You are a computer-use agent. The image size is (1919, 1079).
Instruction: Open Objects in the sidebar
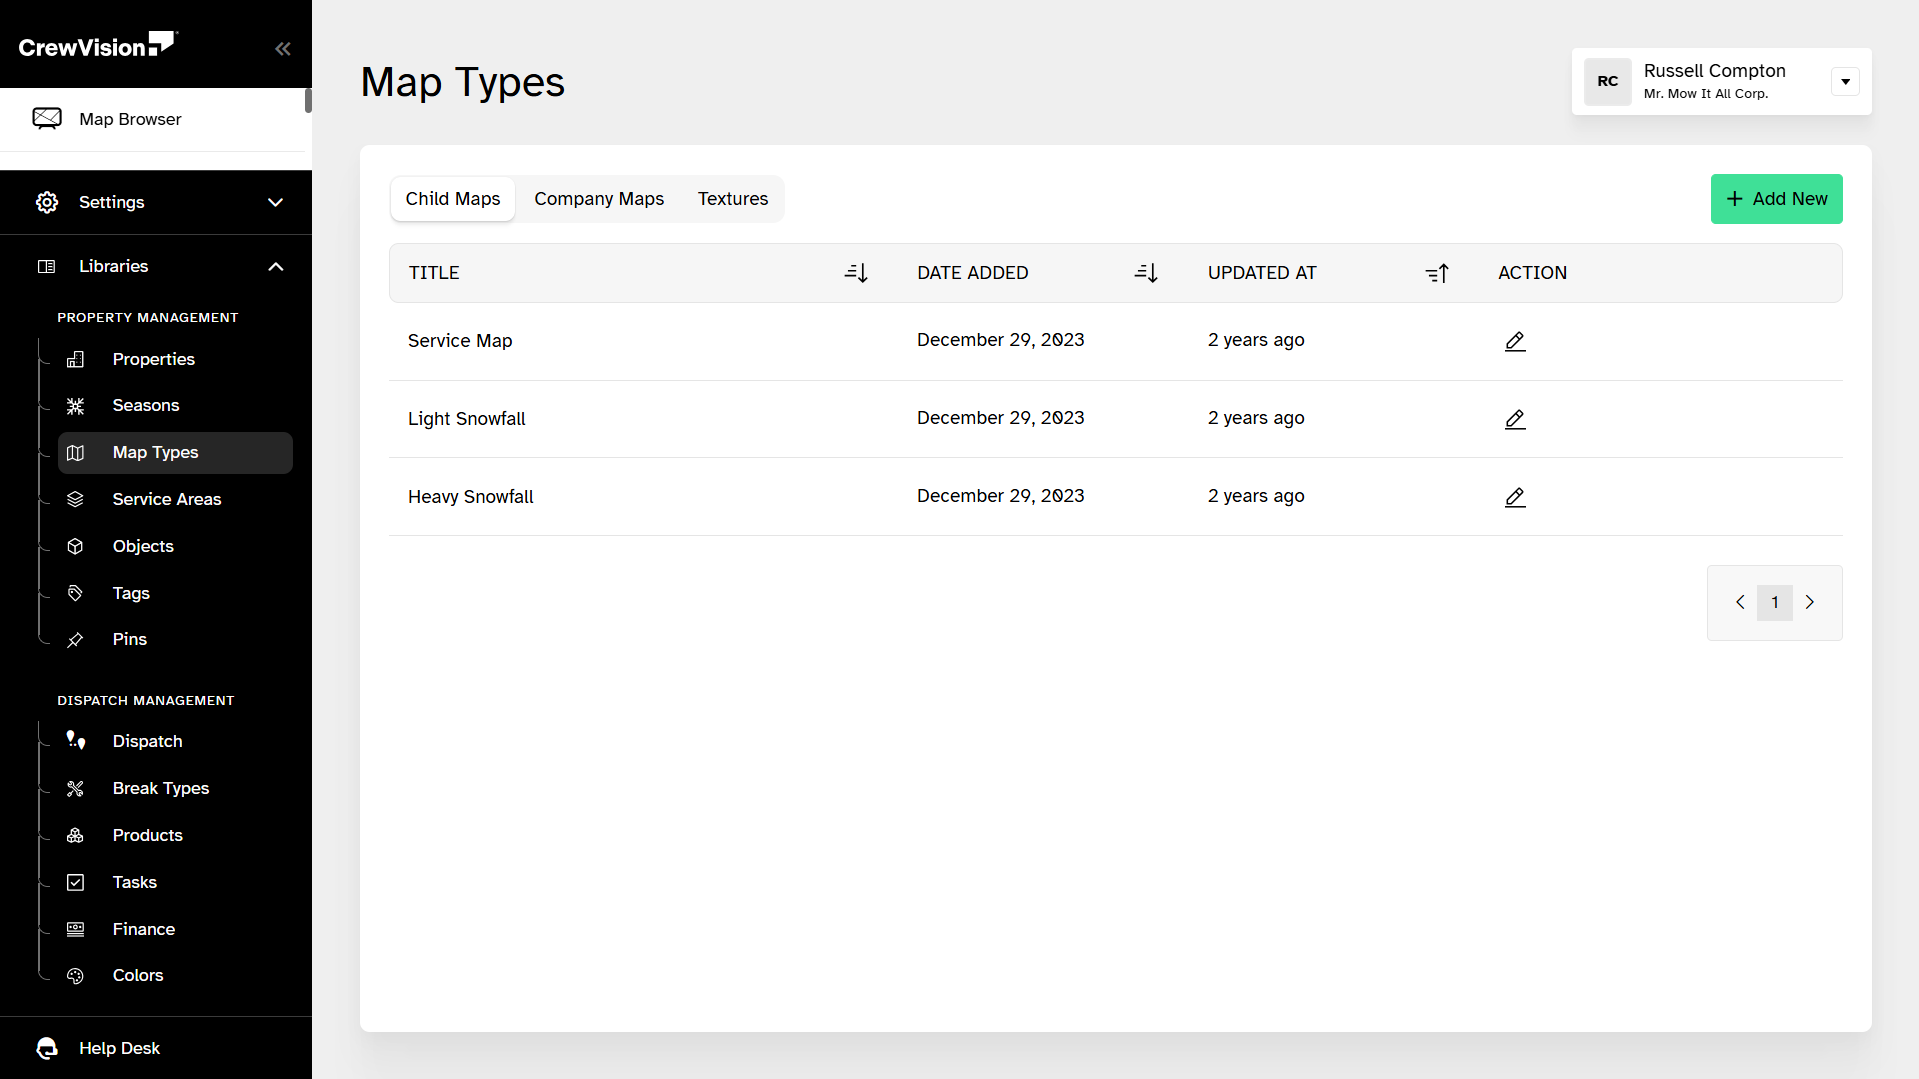[143, 546]
